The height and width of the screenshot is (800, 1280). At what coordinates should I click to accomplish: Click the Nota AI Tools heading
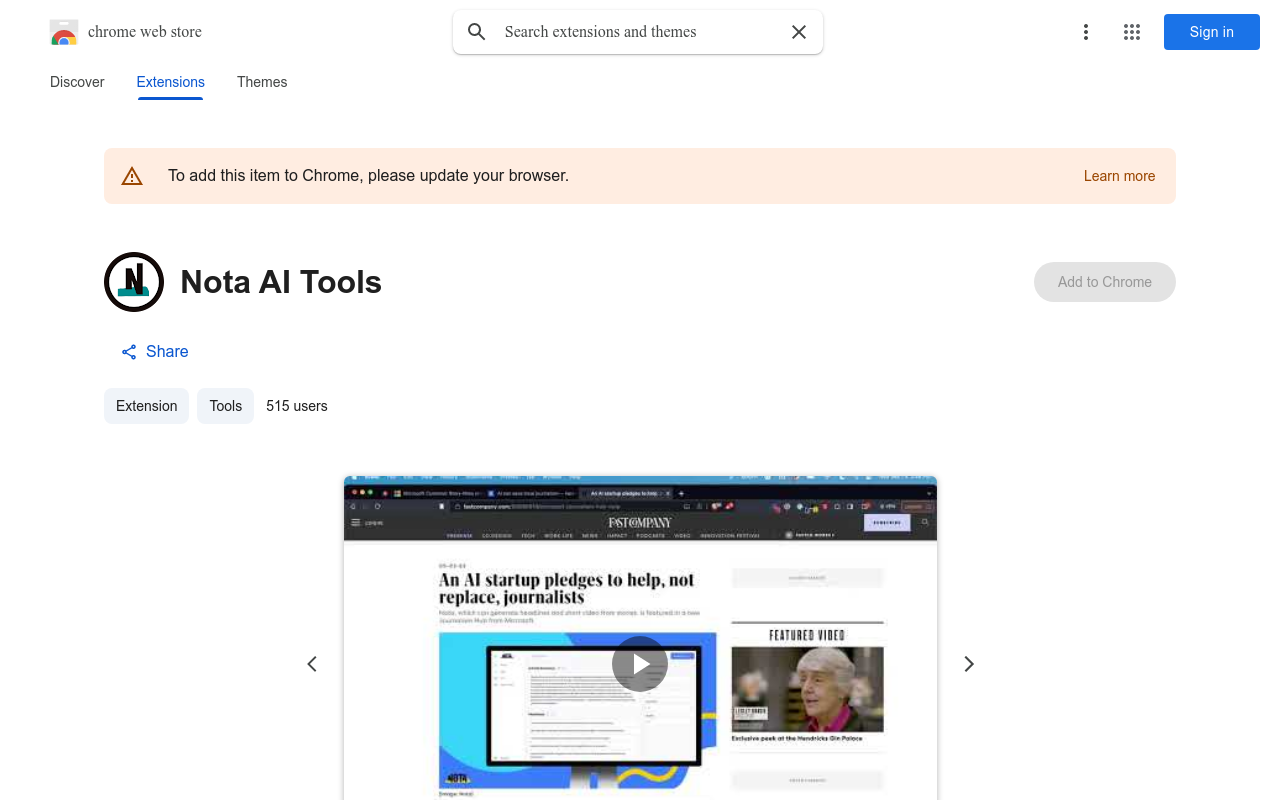(x=281, y=282)
